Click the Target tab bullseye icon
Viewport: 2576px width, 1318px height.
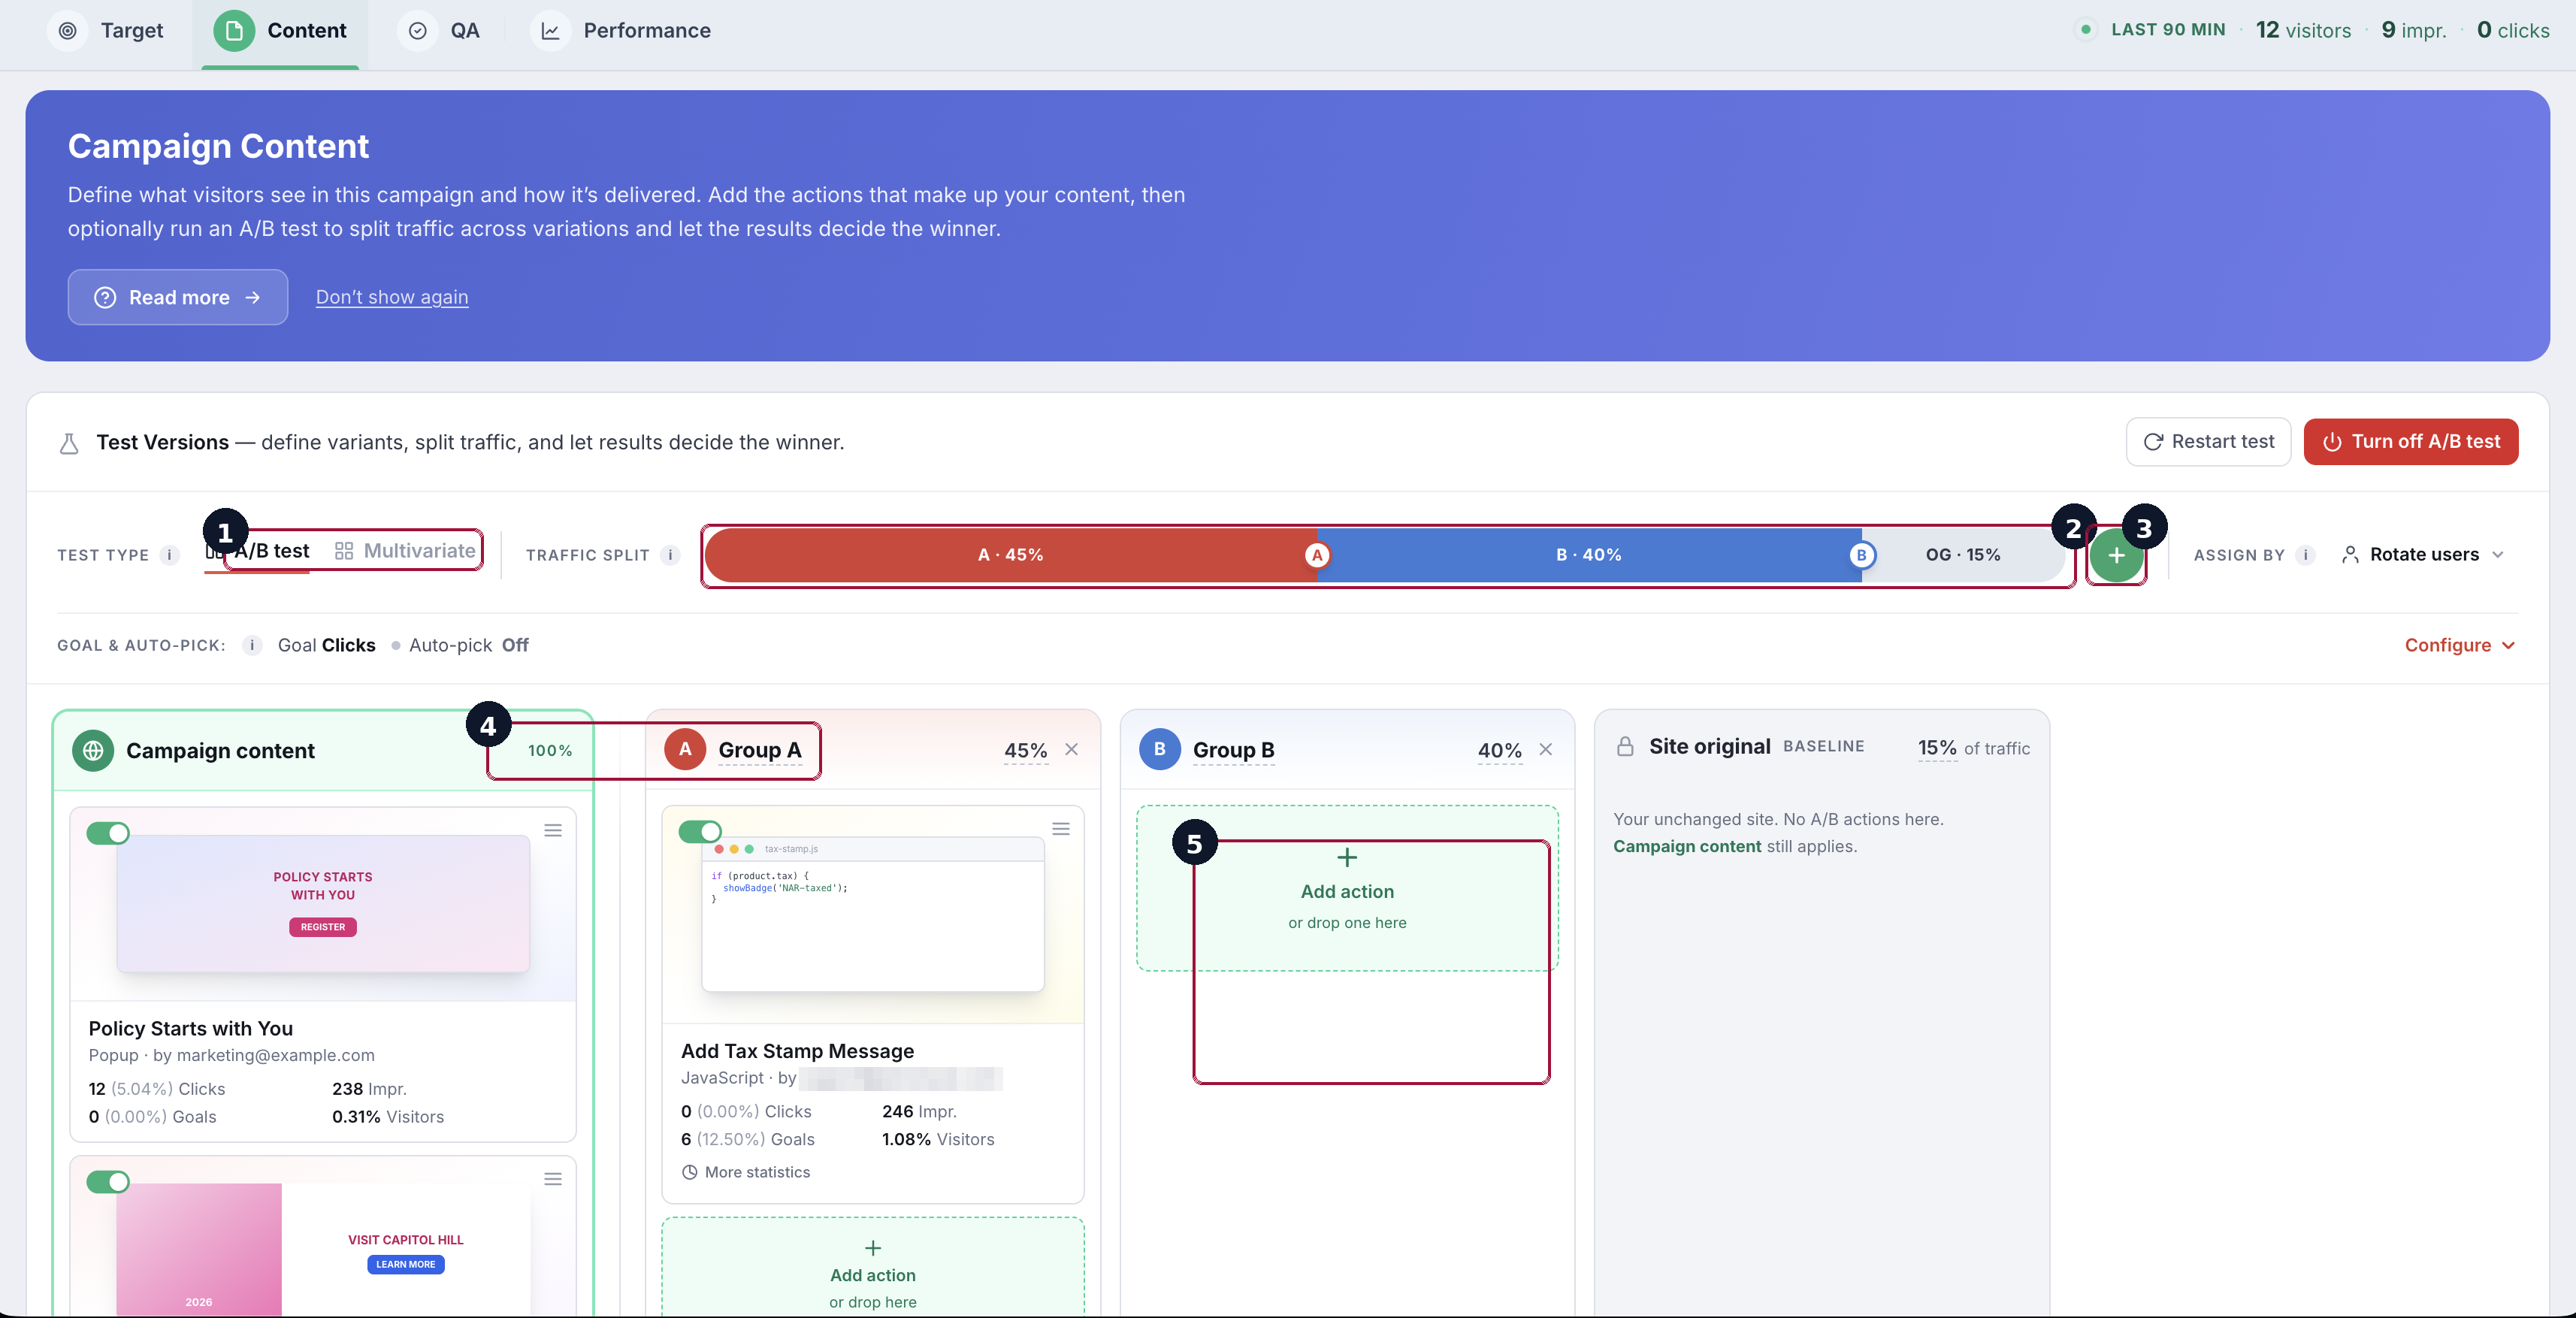pyautogui.click(x=67, y=30)
